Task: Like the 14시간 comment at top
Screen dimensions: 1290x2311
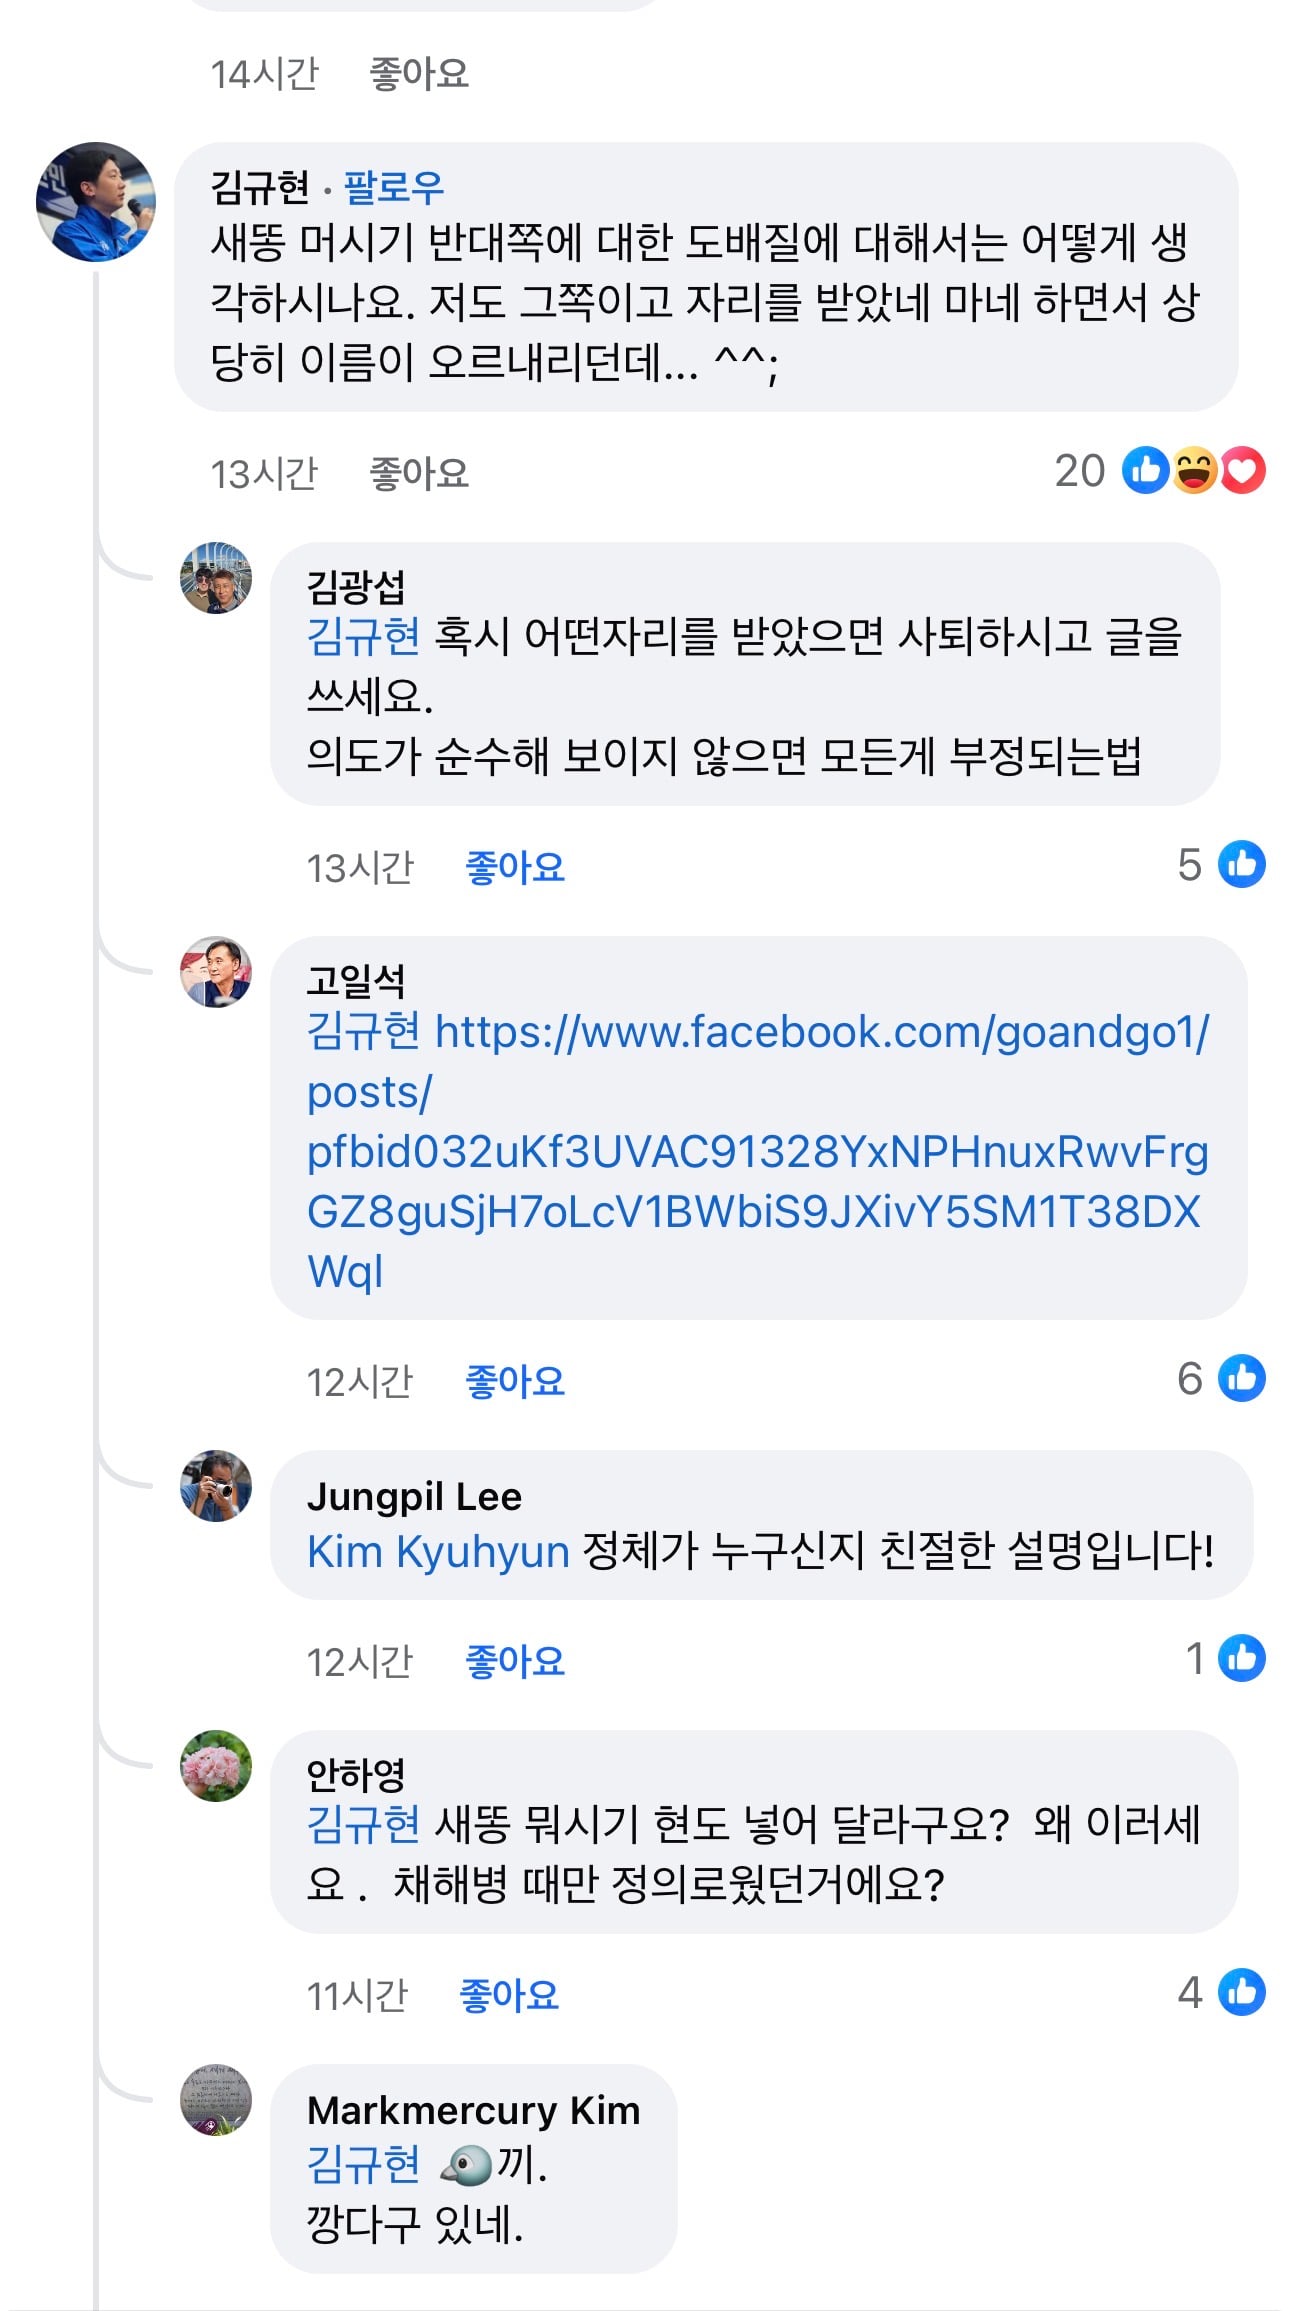Action: tap(419, 74)
